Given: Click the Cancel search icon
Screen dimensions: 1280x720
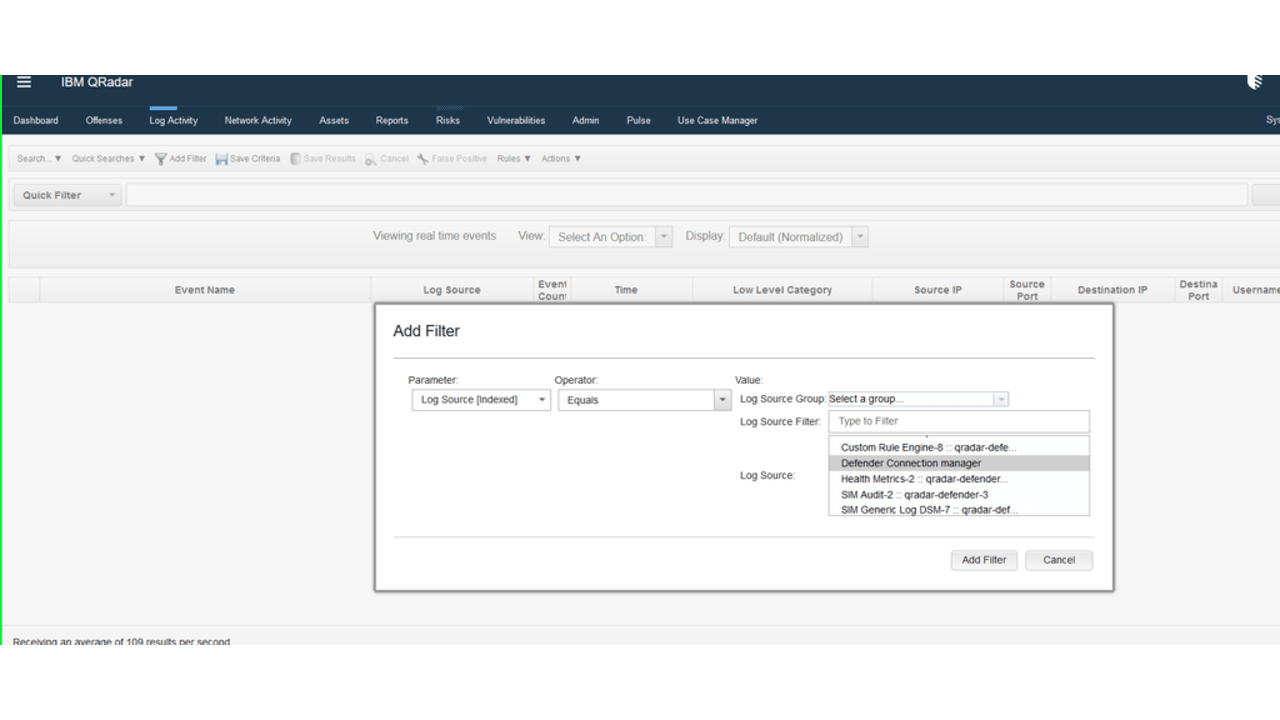Looking at the screenshot, I should pos(369,158).
